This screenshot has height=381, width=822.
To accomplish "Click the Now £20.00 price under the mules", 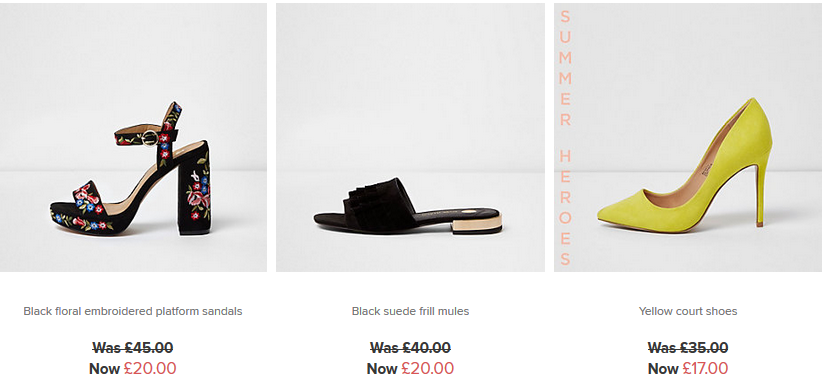I will (410, 368).
